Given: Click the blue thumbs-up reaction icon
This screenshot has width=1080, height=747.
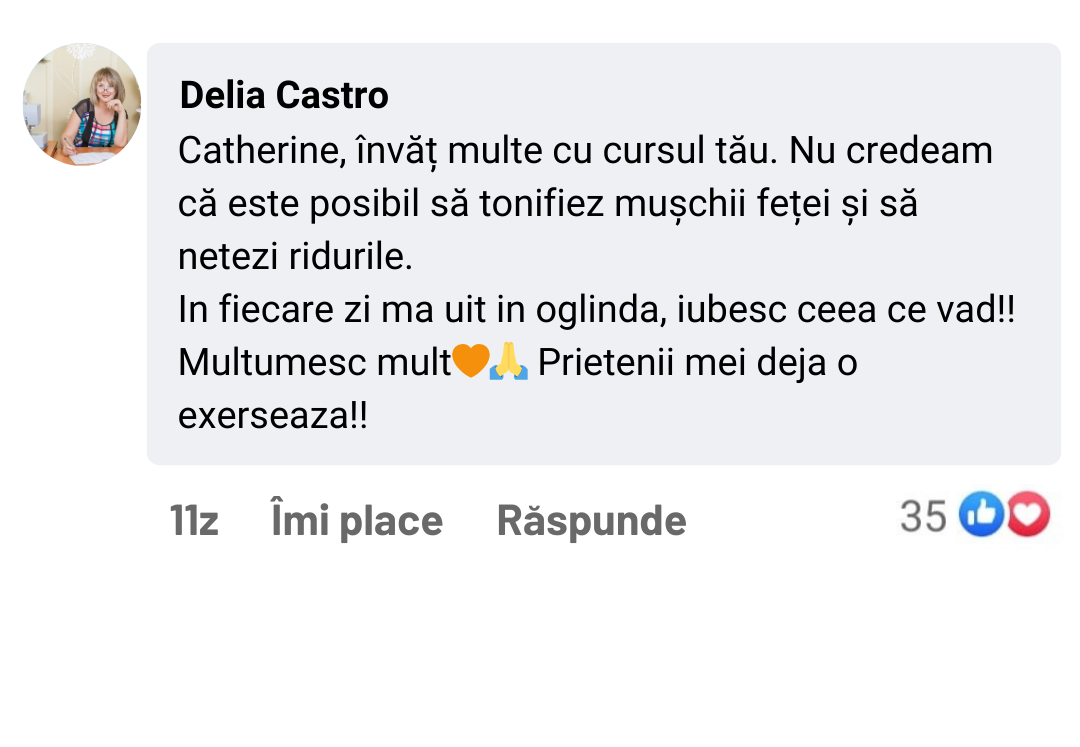Looking at the screenshot, I should point(981,516).
